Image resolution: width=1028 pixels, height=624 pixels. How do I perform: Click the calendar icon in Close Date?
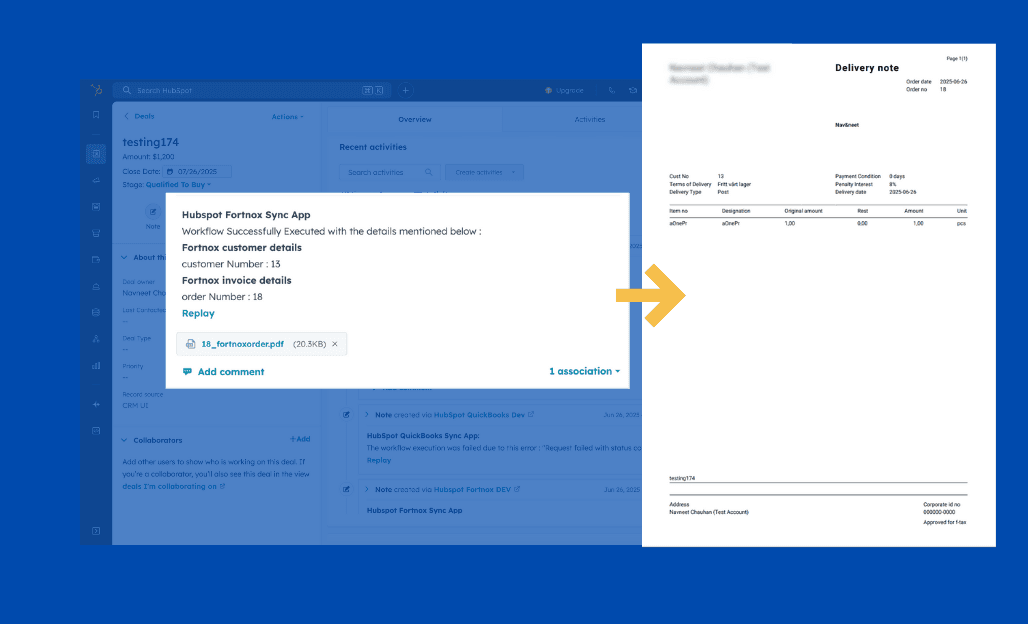point(170,172)
